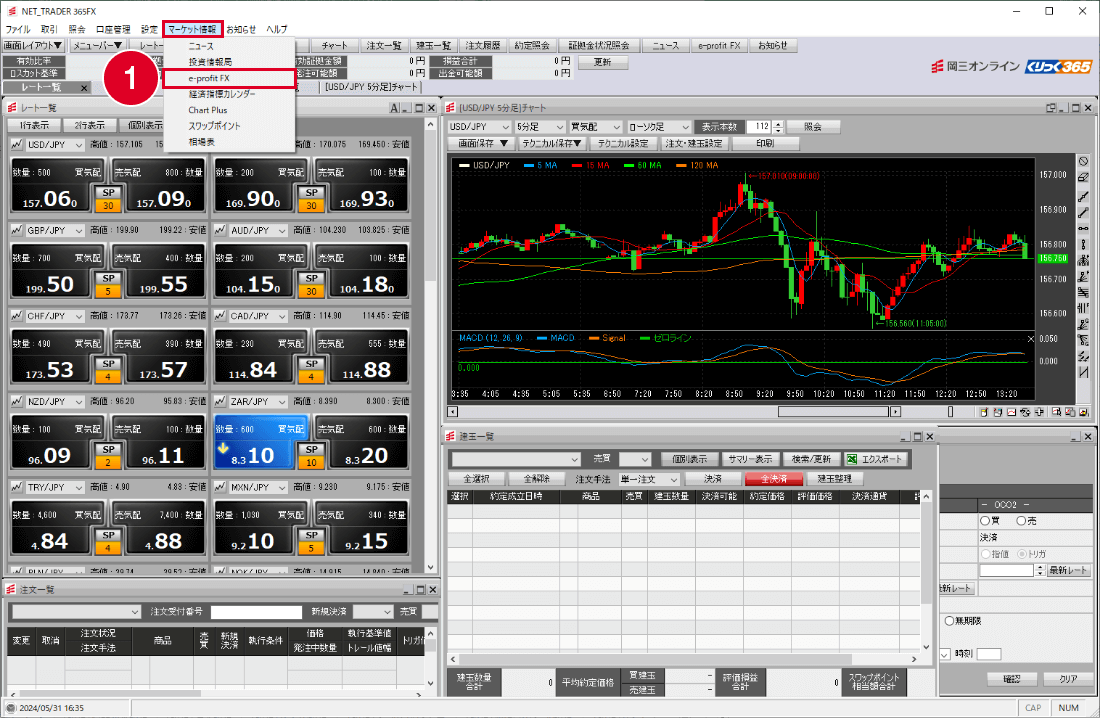Screen dimensions: 1100x718
Task: Click the レート一覧 vertical scrollbar
Action: coord(430,345)
